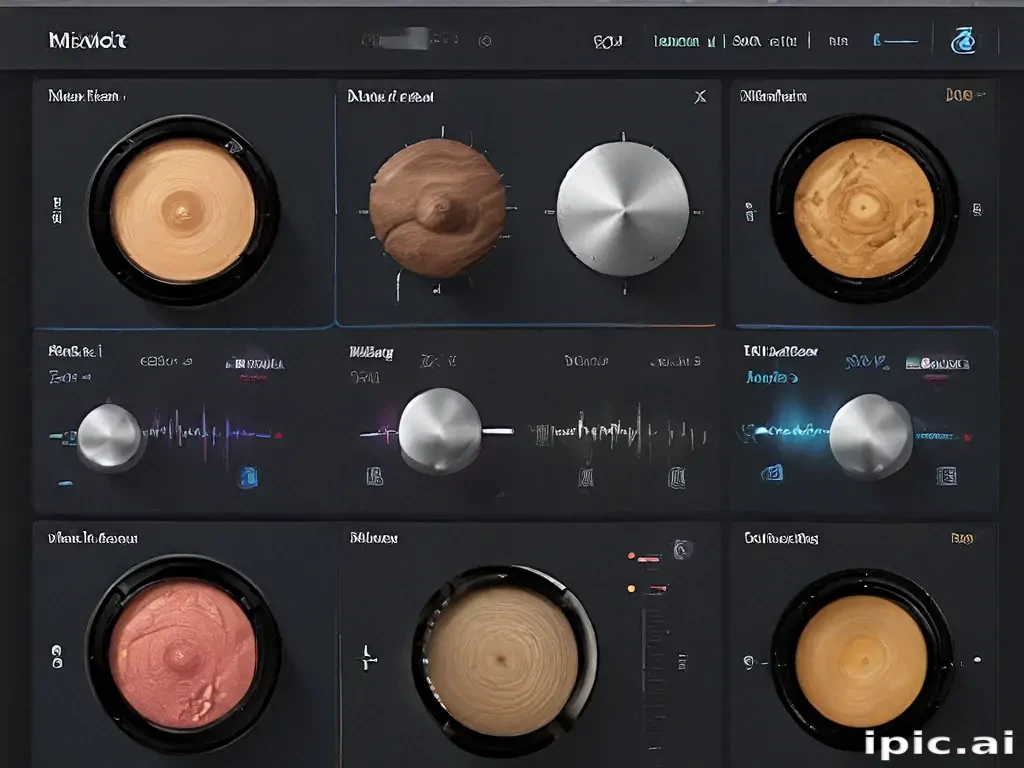
Task: Click the small icon right of the vertical fader
Action: tap(682, 662)
